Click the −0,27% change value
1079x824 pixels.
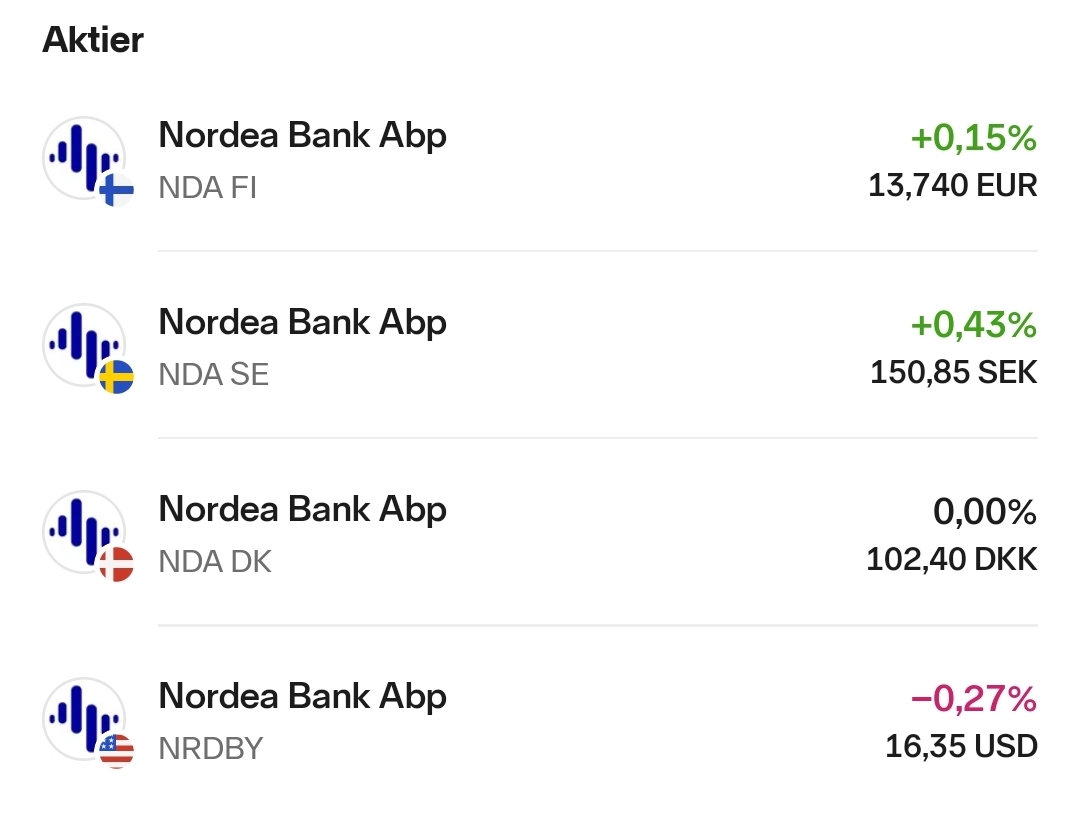coord(973,700)
